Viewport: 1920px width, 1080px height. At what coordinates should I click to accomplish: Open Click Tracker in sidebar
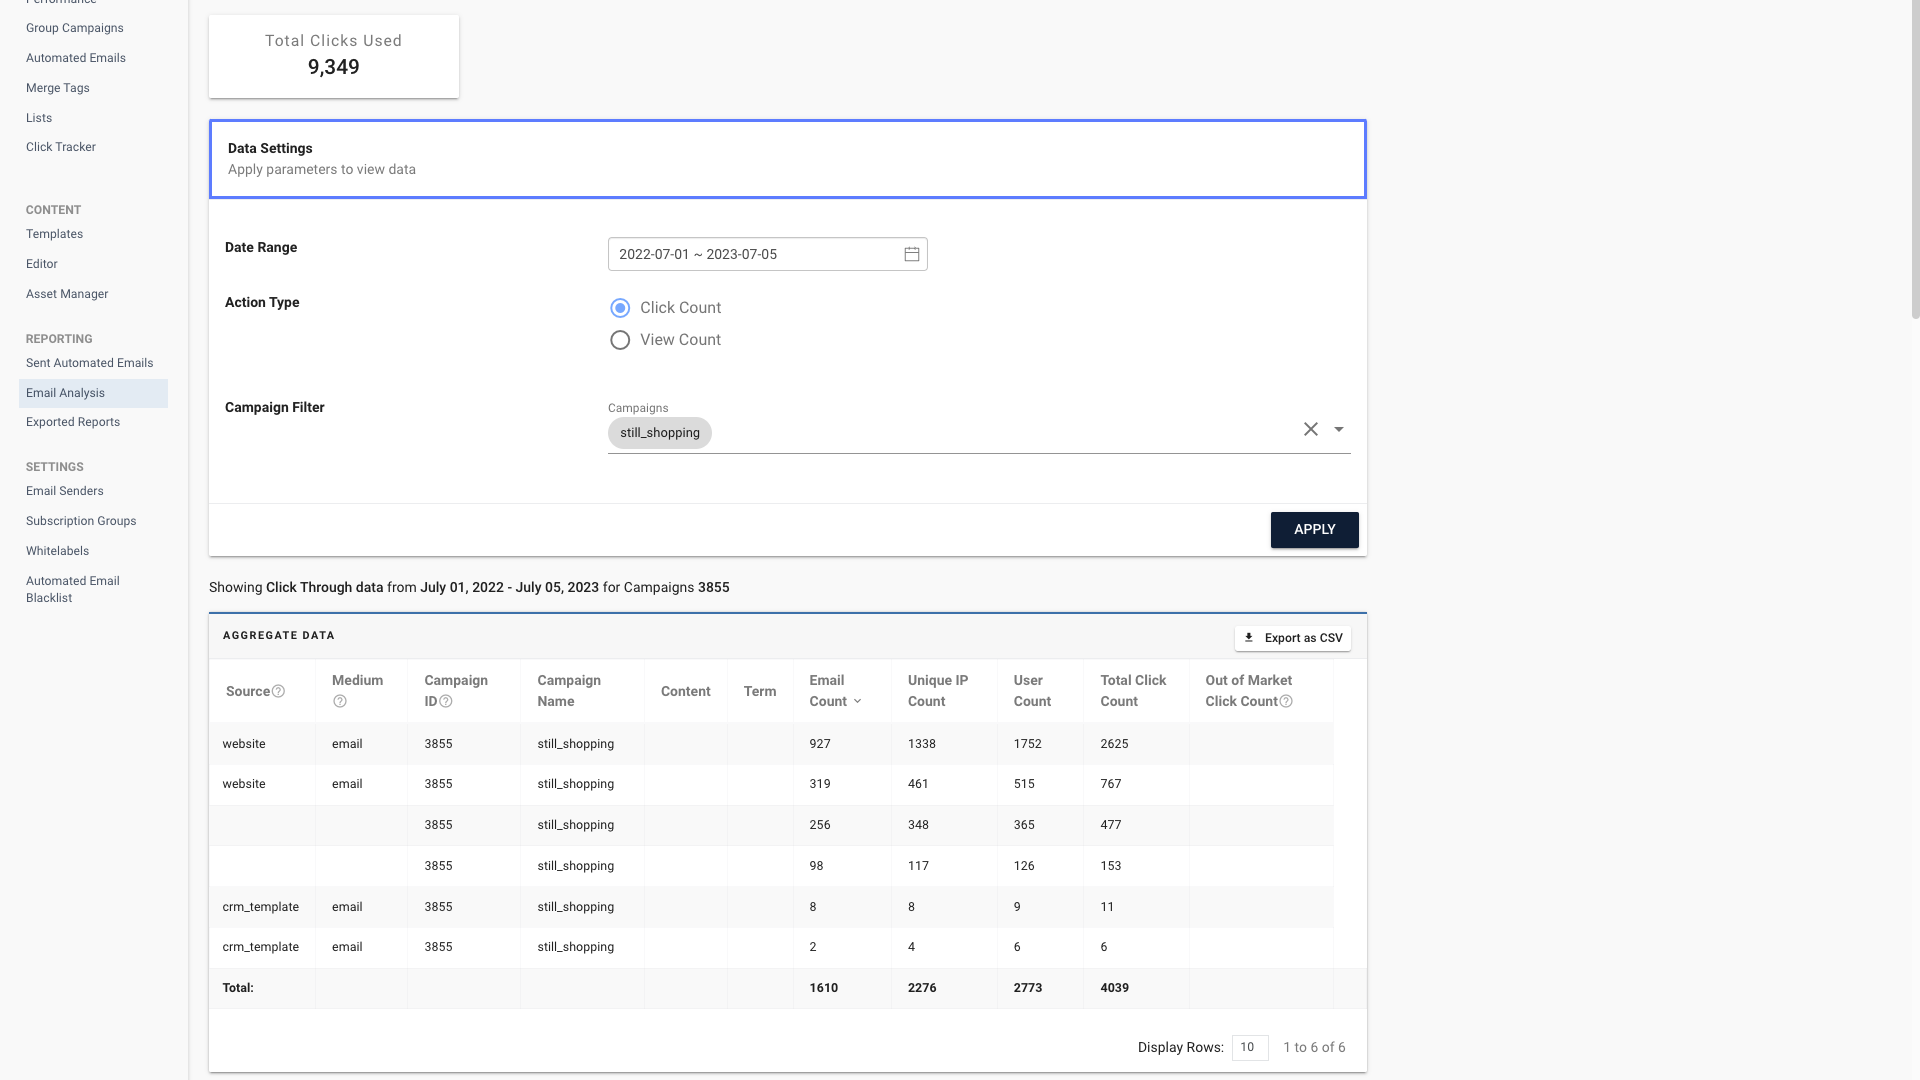tap(61, 147)
